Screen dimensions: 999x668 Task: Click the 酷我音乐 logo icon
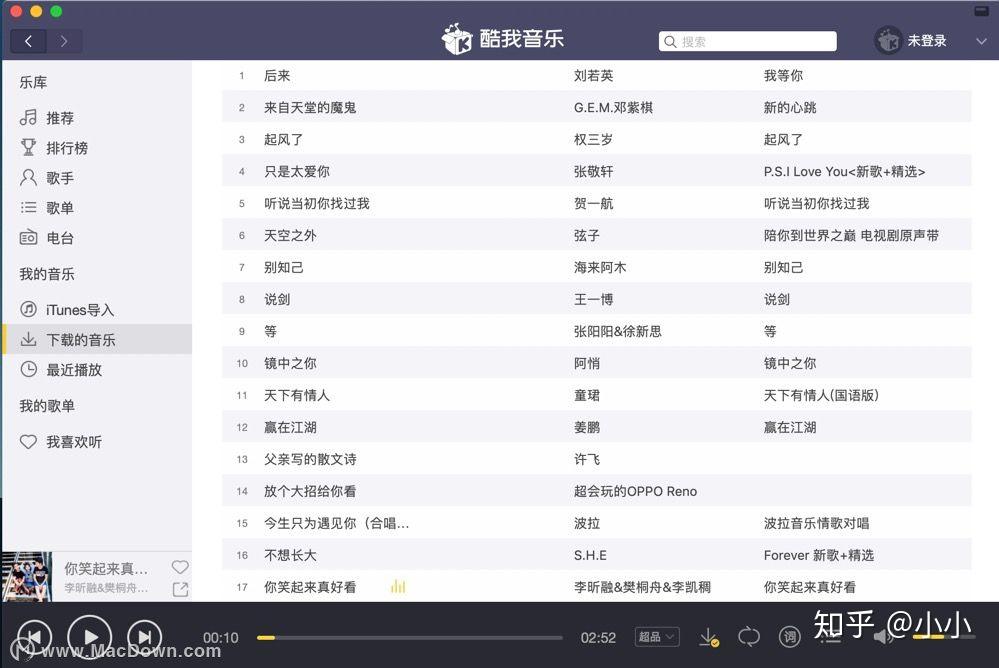pyautogui.click(x=457, y=40)
